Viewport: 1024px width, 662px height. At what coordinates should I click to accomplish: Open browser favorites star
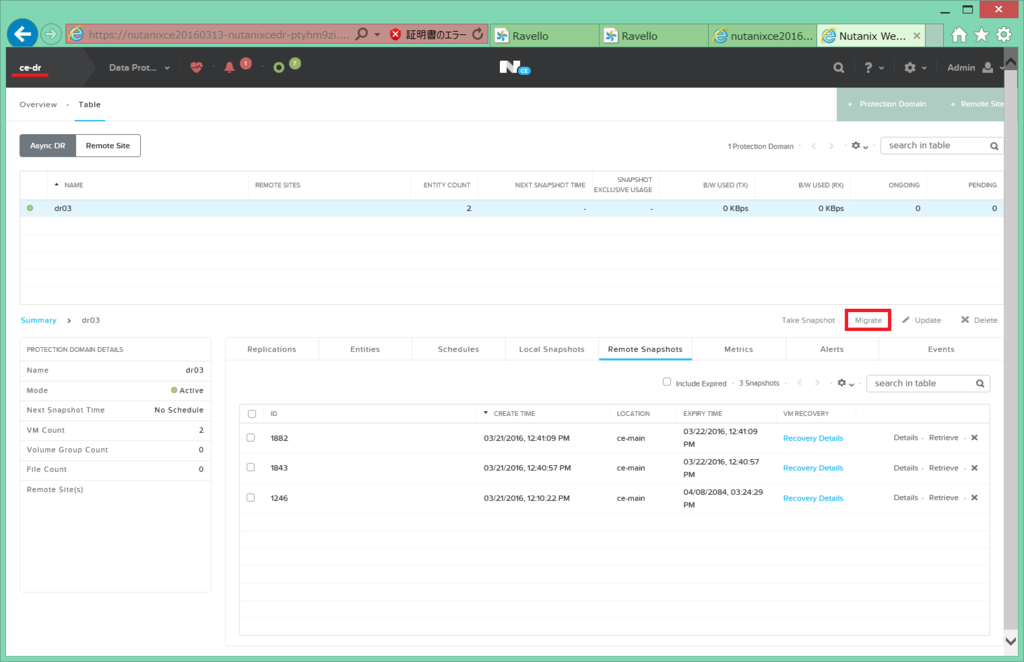(981, 35)
